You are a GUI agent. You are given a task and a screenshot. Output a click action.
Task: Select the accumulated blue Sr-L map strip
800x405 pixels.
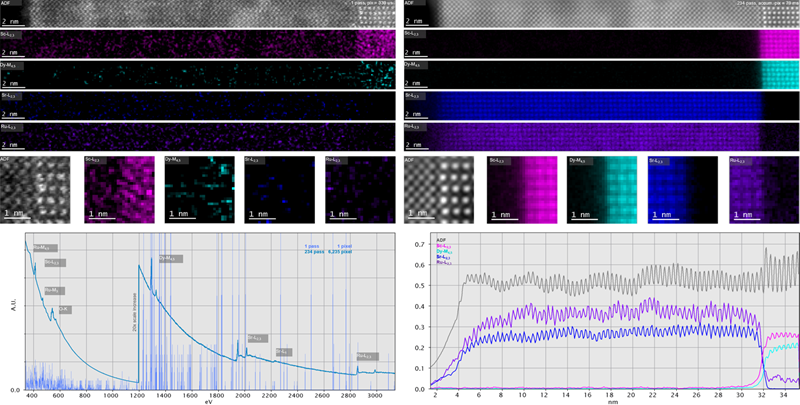coord(602,106)
